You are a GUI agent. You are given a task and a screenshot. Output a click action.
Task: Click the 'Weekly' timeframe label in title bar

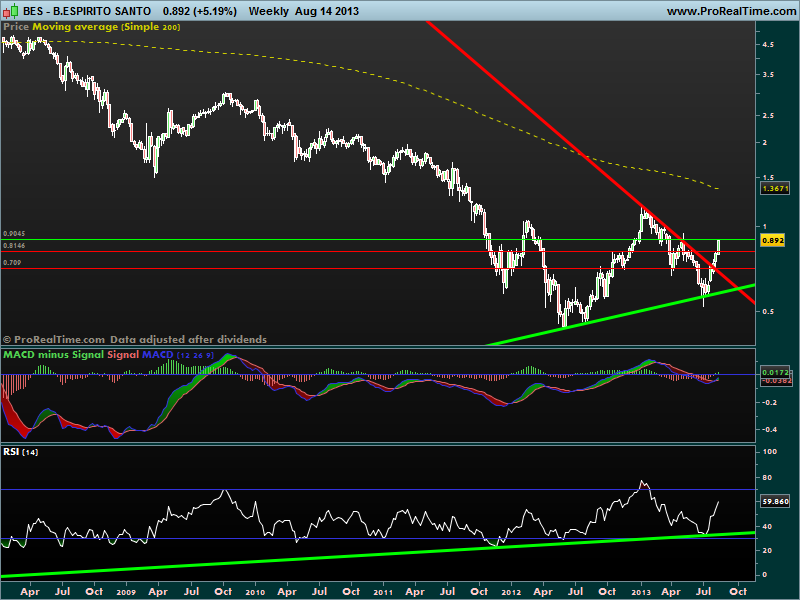tap(269, 11)
